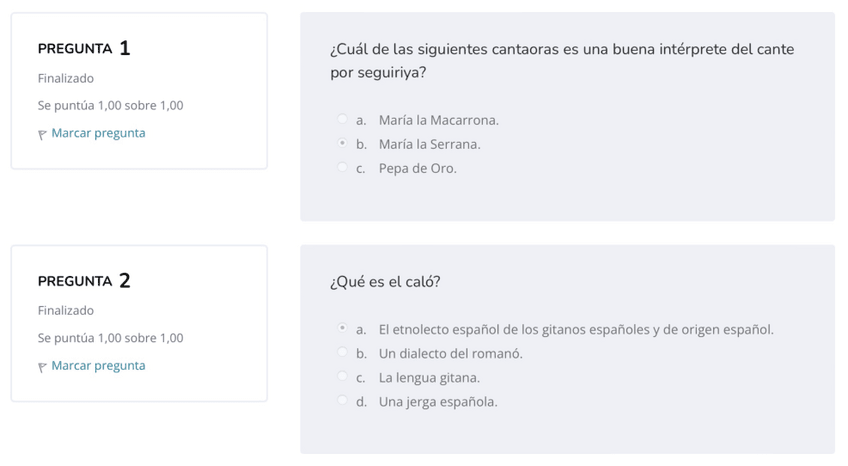Click the PREGUNTA 2 heading
The image size is (848, 466).
pos(84,281)
